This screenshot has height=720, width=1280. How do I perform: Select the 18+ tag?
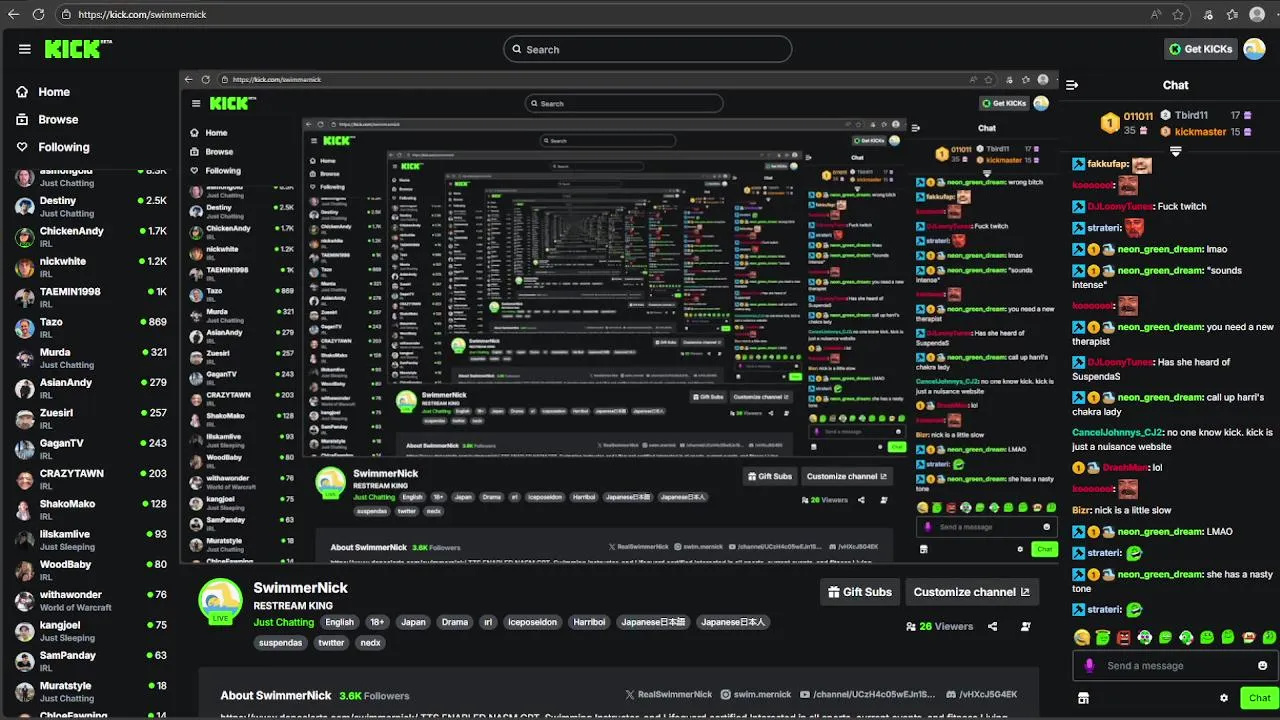(x=377, y=622)
